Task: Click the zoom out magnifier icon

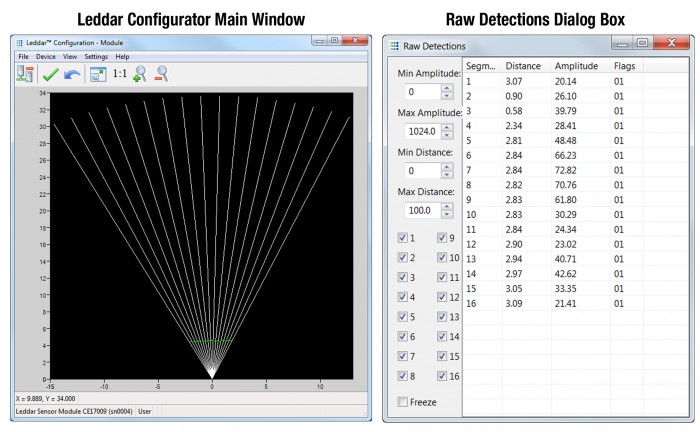Action: 161,75
